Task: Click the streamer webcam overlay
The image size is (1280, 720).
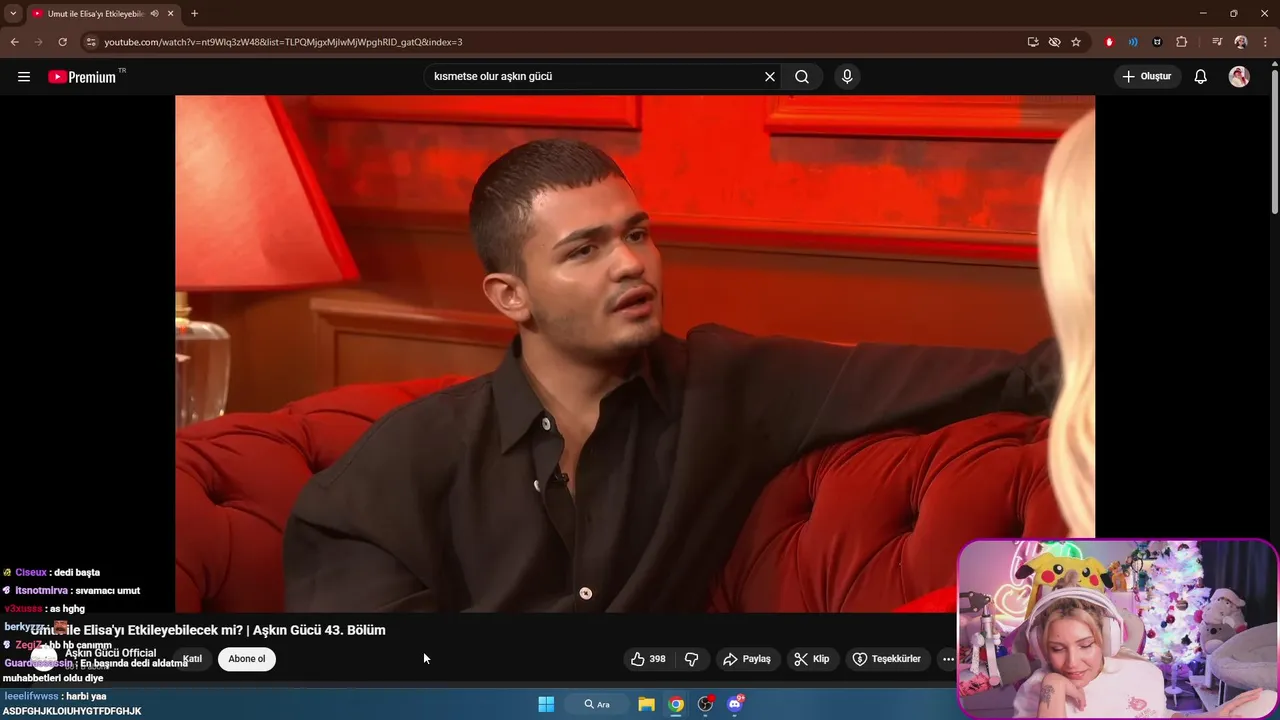Action: click(1118, 629)
